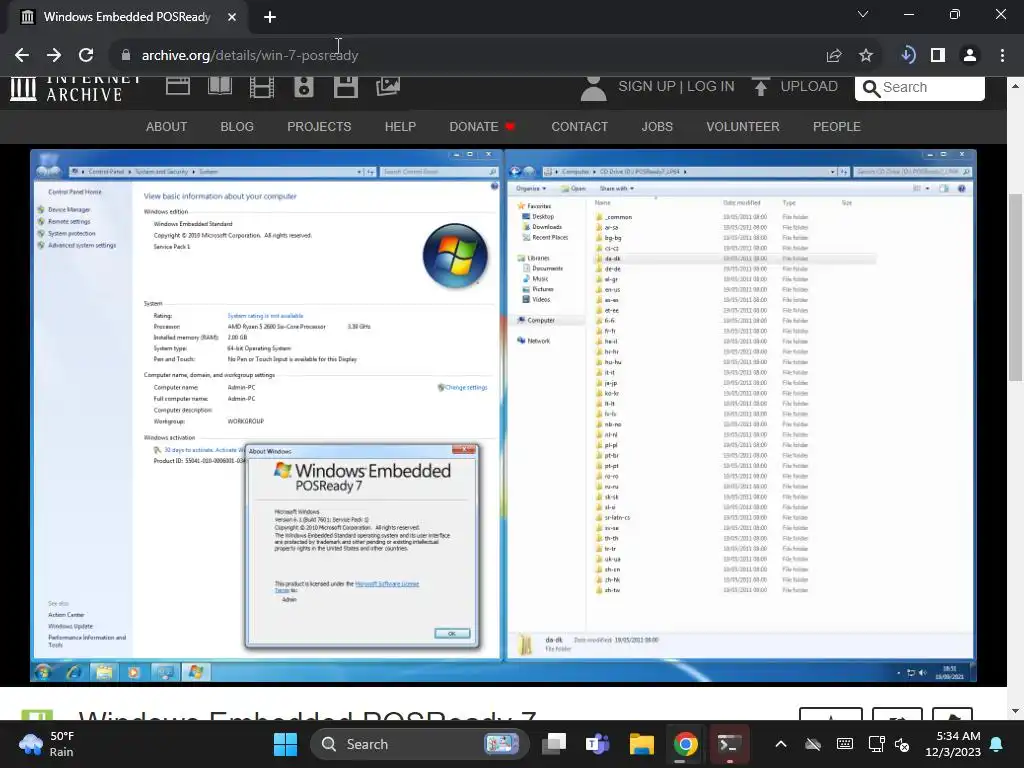Open the HELP menu item

tap(400, 127)
